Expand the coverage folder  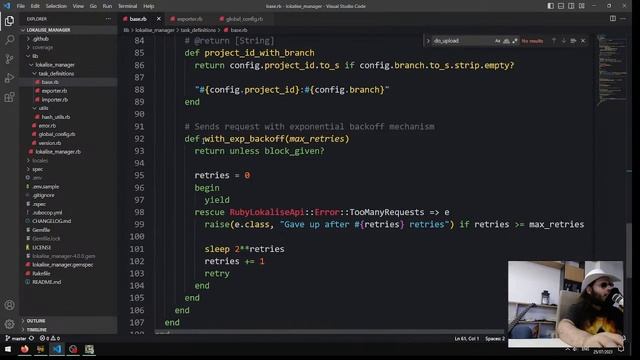(x=42, y=47)
